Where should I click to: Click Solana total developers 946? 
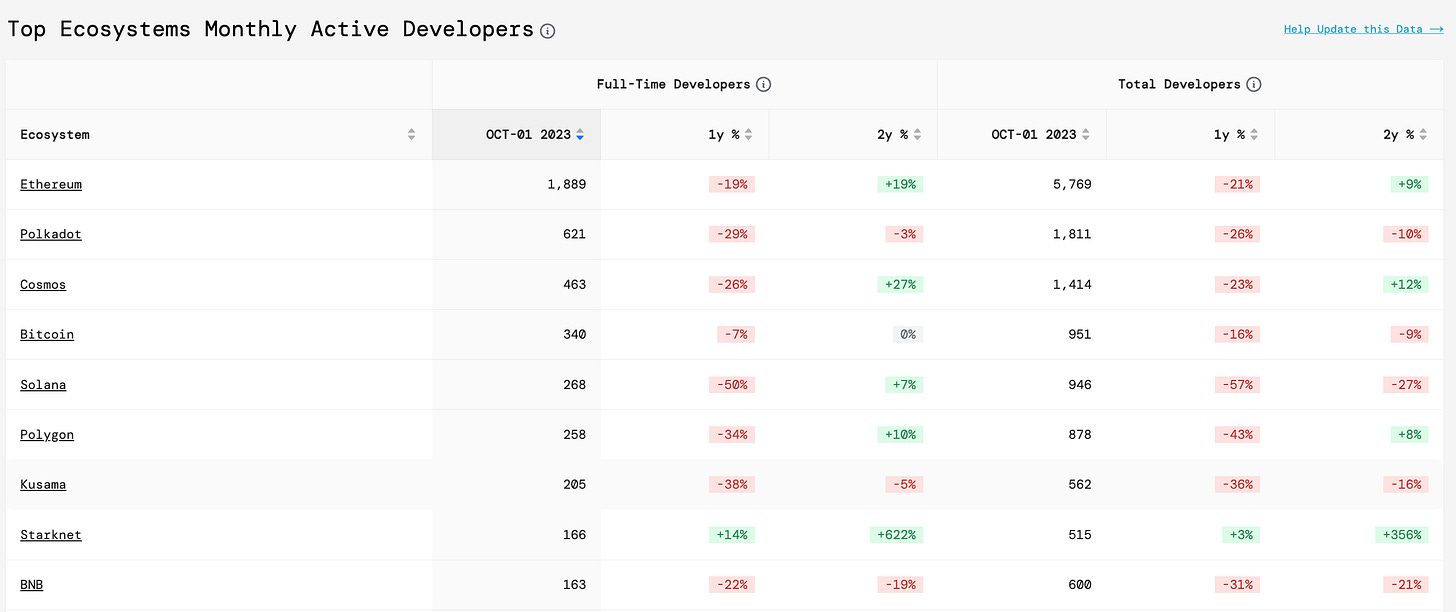1079,385
